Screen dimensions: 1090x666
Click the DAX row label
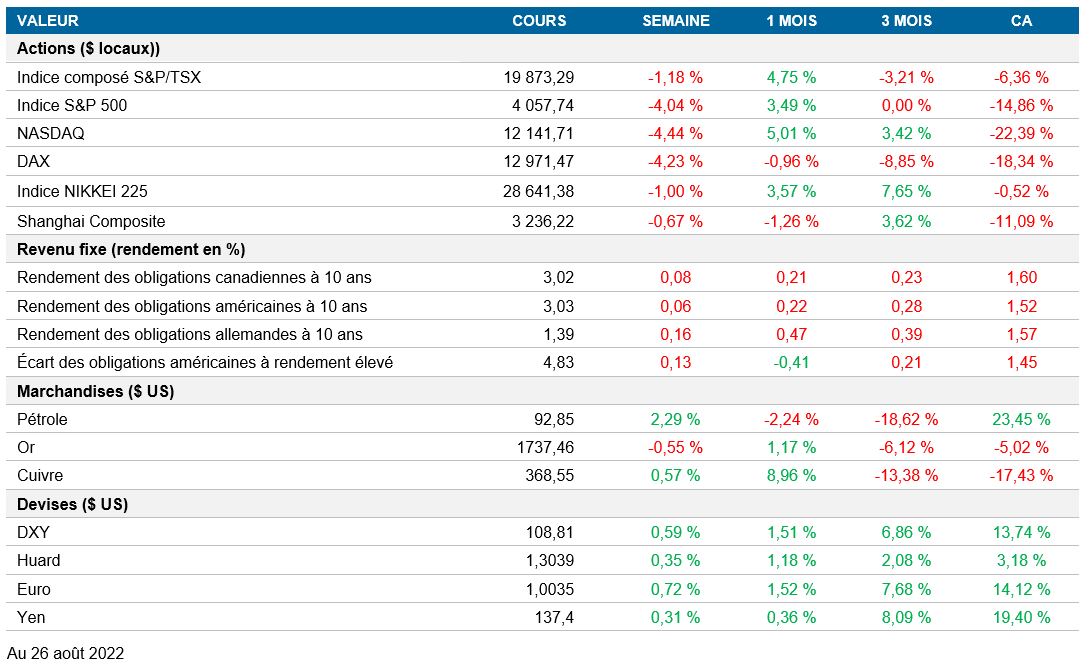click(33, 161)
